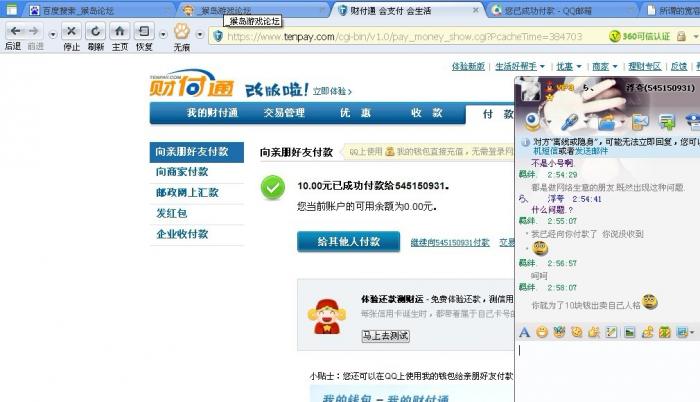Click the tenpay URL address field

pyautogui.click(x=404, y=37)
